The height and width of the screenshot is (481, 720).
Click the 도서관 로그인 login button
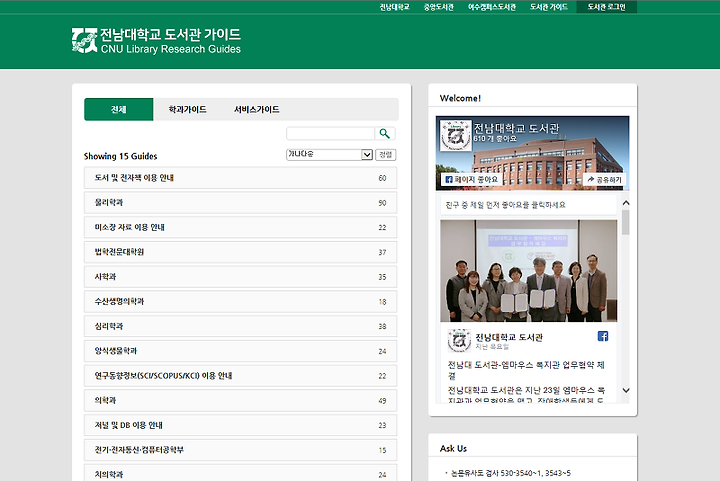click(x=607, y=7)
